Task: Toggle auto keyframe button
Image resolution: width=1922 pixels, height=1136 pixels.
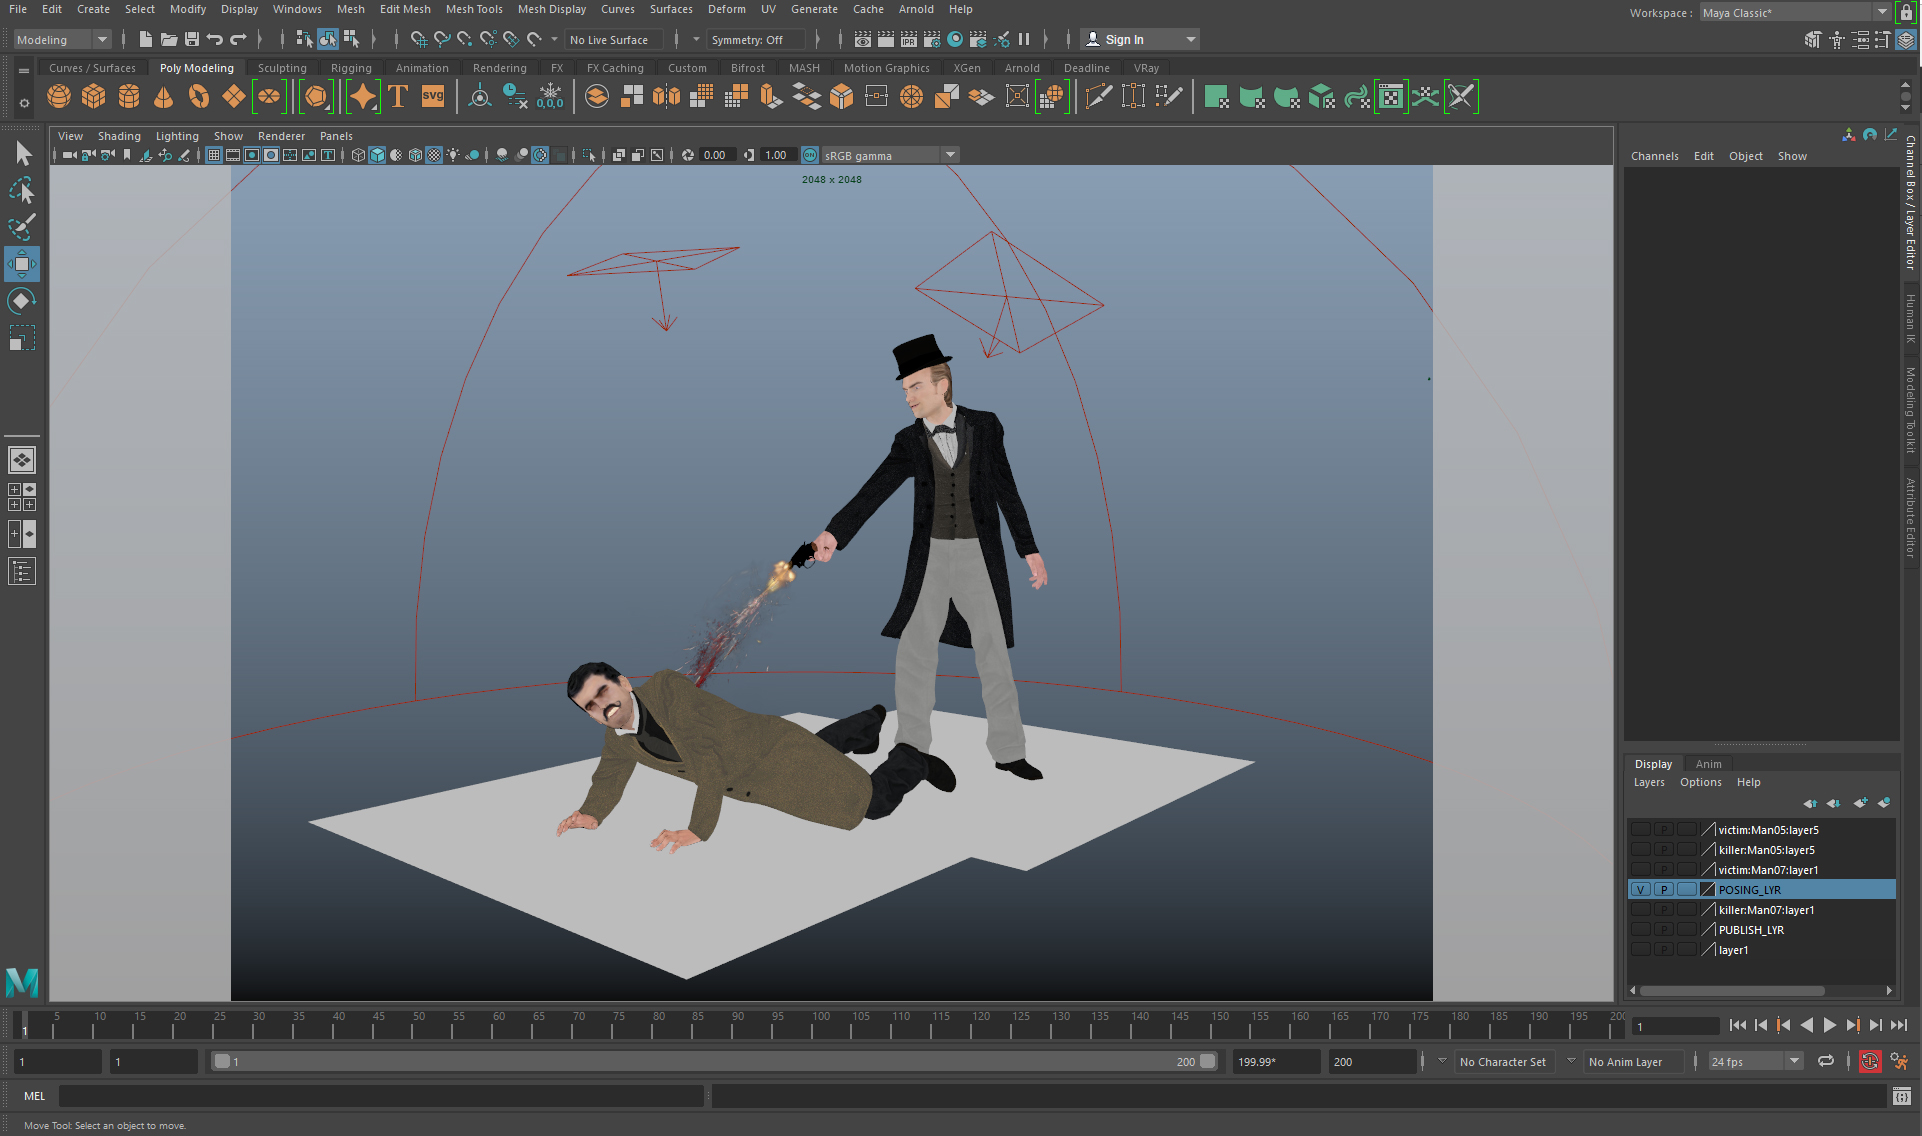Action: (x=1869, y=1062)
